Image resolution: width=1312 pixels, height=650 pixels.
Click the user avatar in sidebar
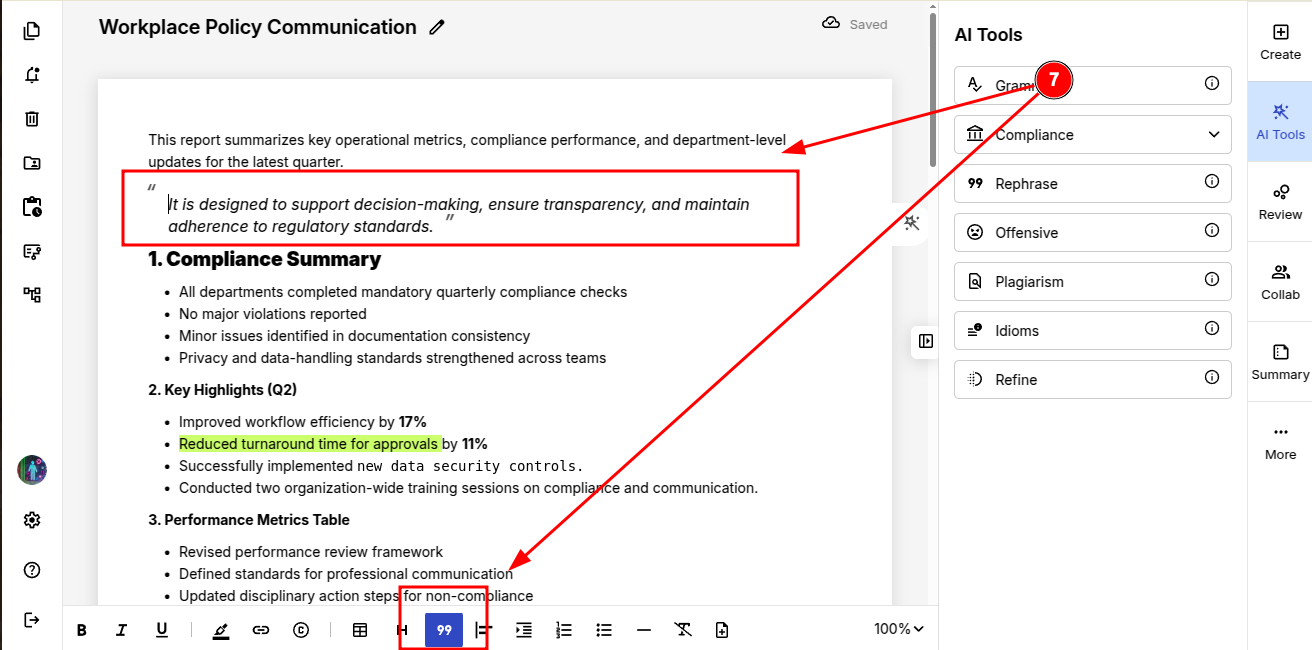pyautogui.click(x=32, y=470)
